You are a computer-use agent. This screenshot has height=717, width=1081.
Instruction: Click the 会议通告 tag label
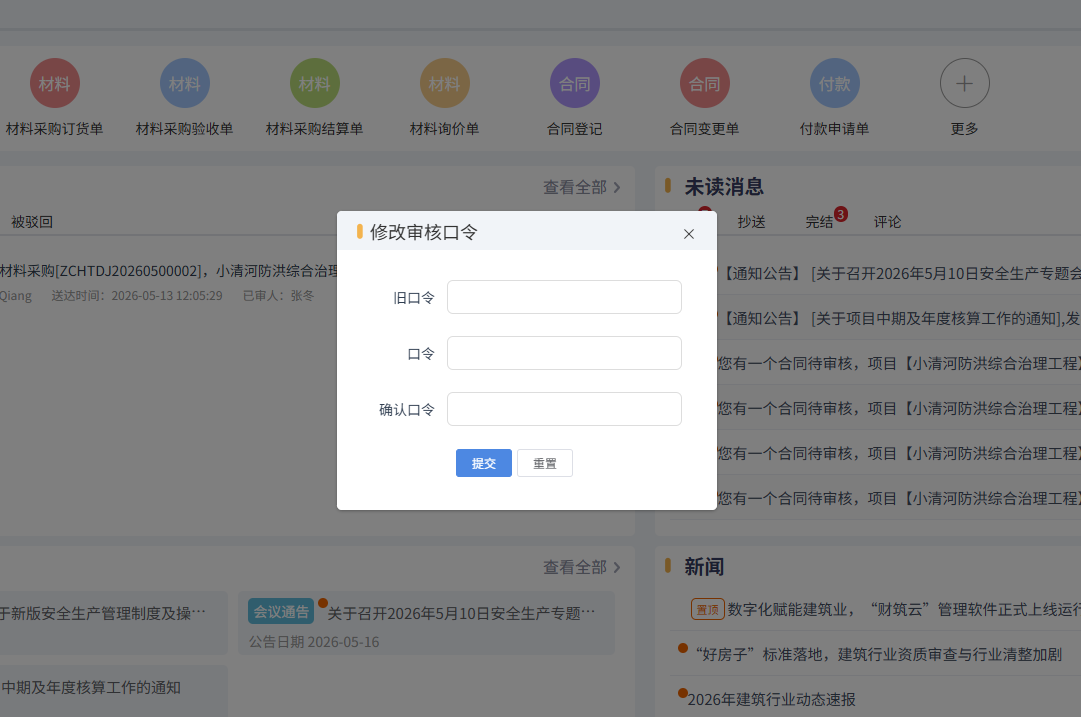pyautogui.click(x=281, y=612)
